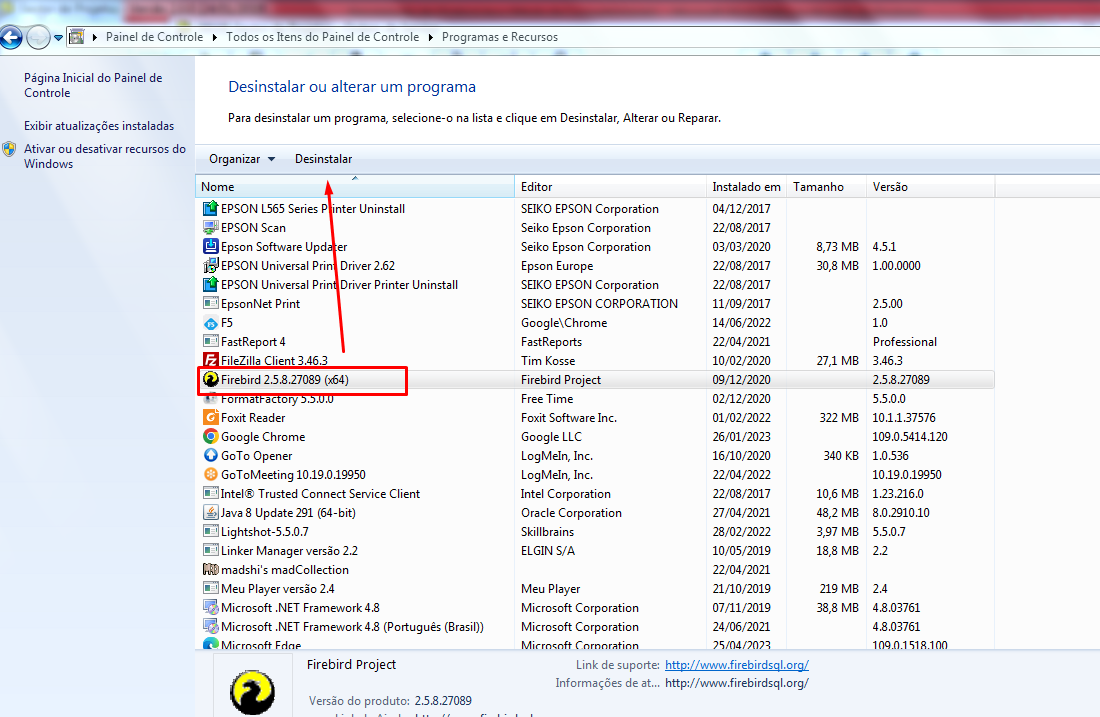Sort by Tamanho column header
Image resolution: width=1100 pixels, height=717 pixels.
click(826, 187)
